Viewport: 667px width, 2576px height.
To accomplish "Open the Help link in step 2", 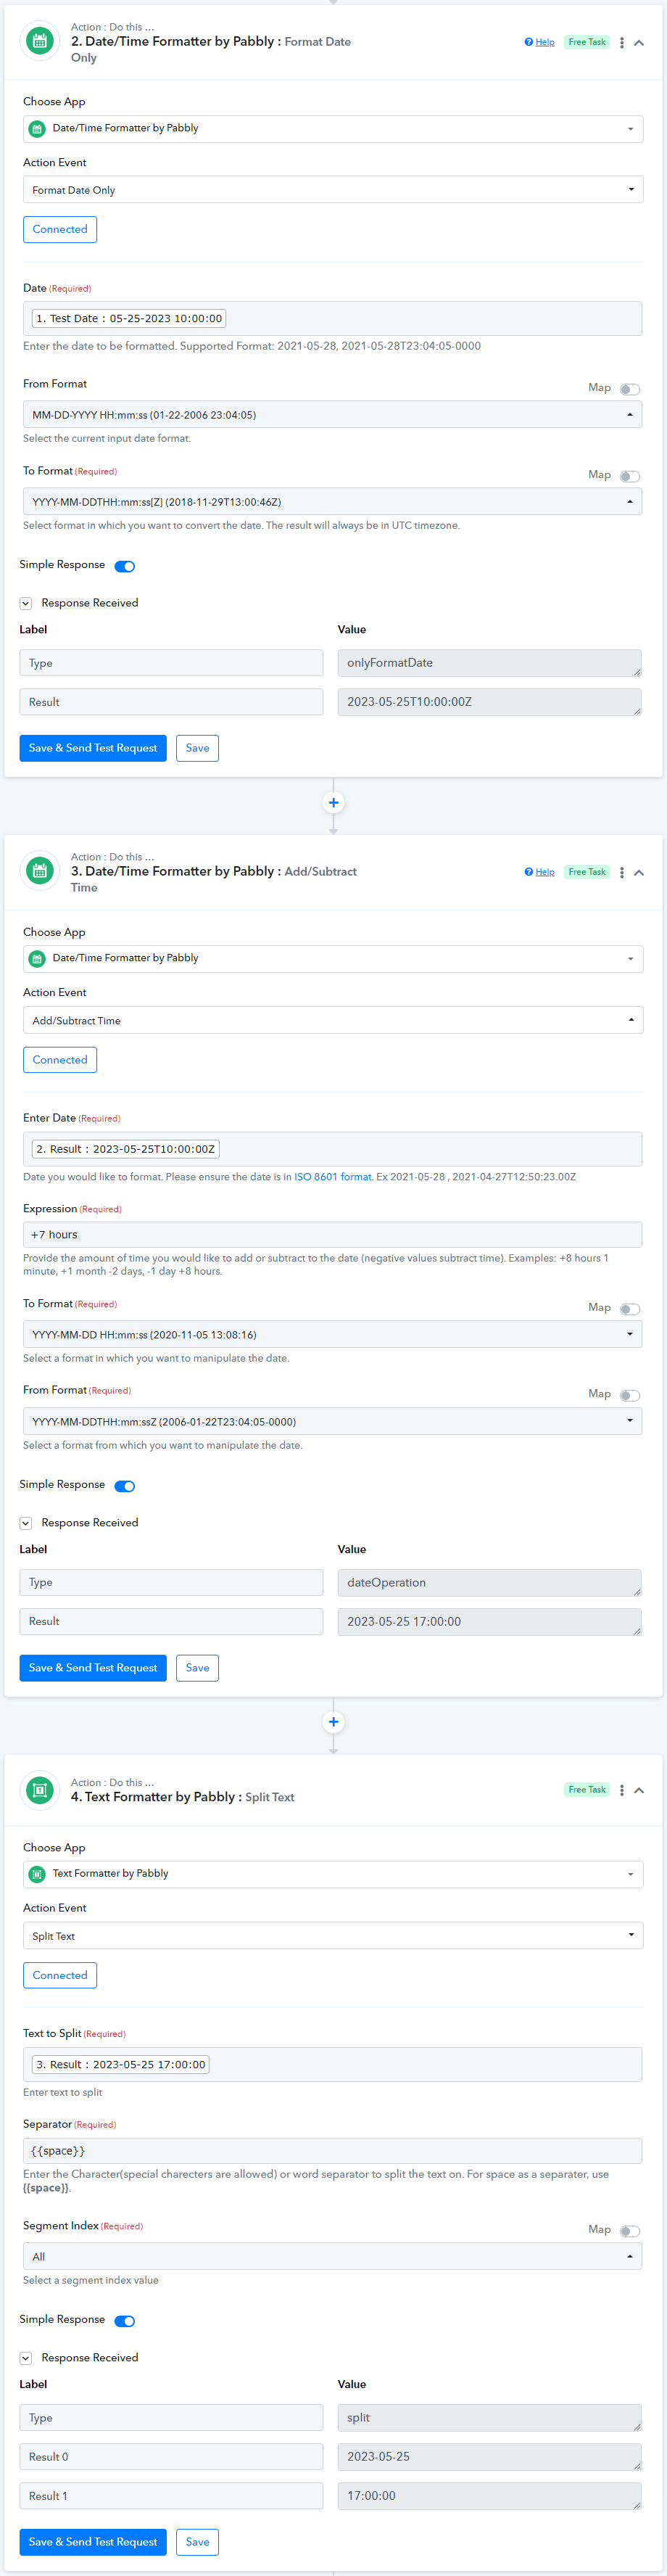I will point(540,42).
